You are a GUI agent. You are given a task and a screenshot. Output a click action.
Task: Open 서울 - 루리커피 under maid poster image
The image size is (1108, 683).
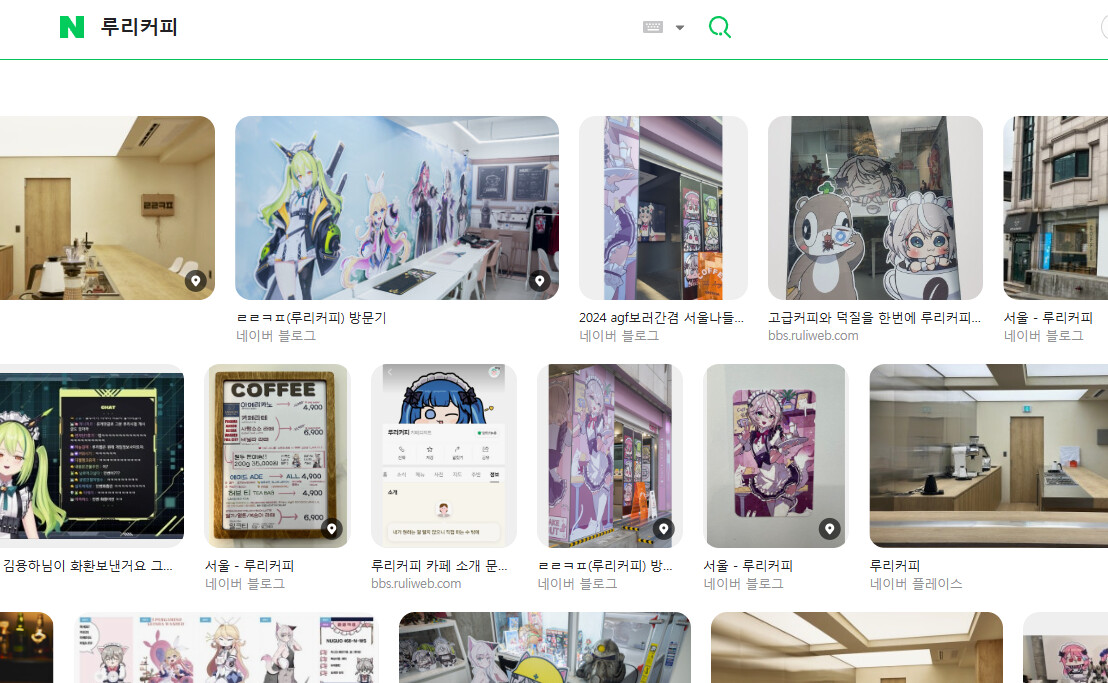[x=748, y=566]
